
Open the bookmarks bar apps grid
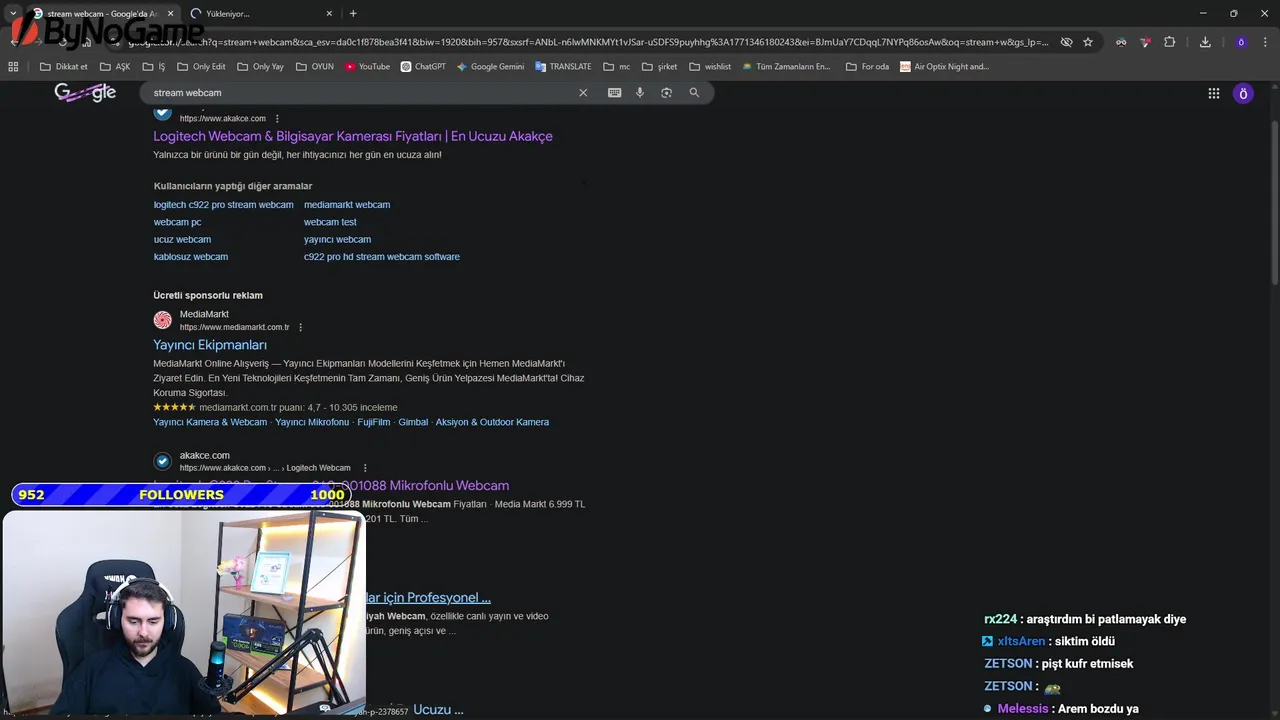[13, 66]
